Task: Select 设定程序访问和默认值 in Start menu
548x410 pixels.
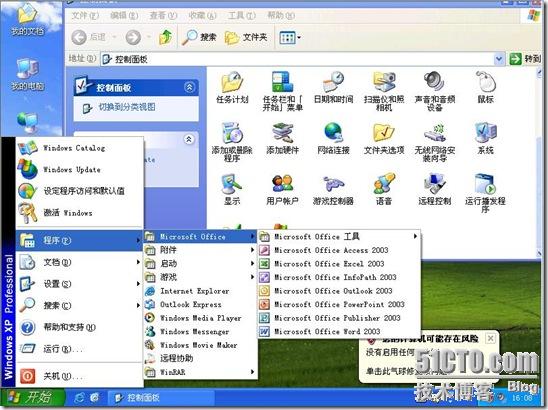Action: click(x=80, y=191)
